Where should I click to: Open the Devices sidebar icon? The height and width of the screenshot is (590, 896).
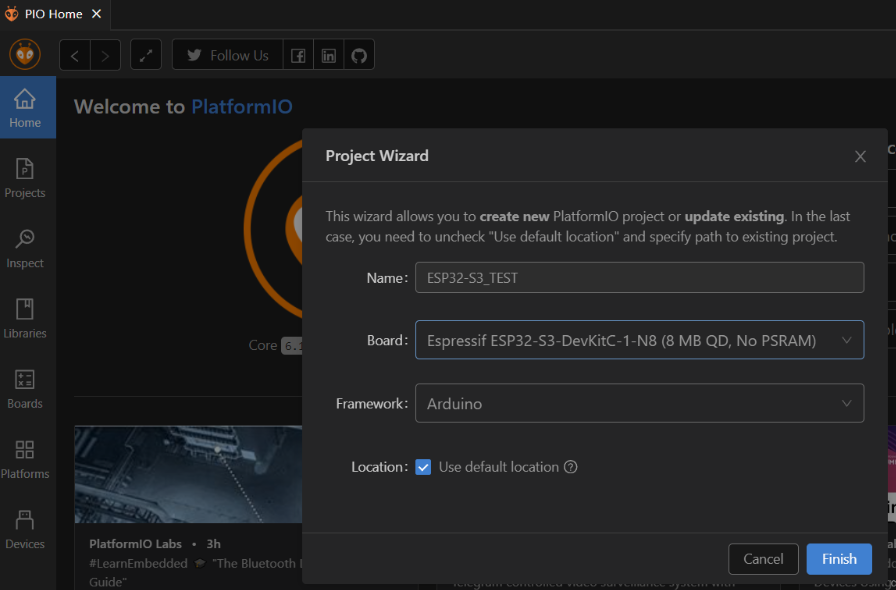point(25,528)
